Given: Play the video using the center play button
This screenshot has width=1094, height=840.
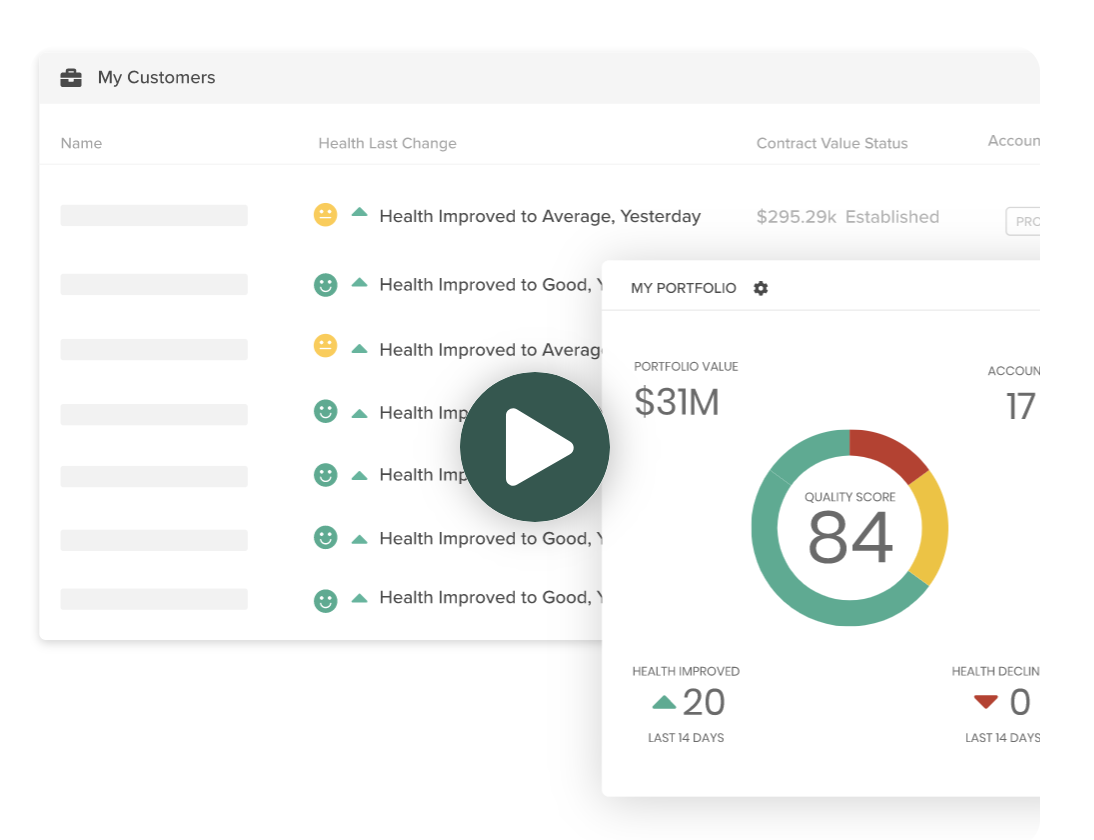Looking at the screenshot, I should [535, 447].
